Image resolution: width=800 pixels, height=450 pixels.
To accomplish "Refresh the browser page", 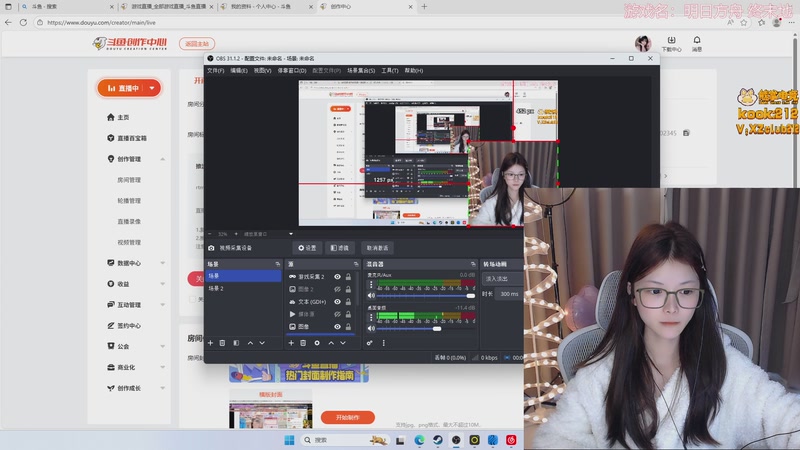I will click(x=23, y=22).
